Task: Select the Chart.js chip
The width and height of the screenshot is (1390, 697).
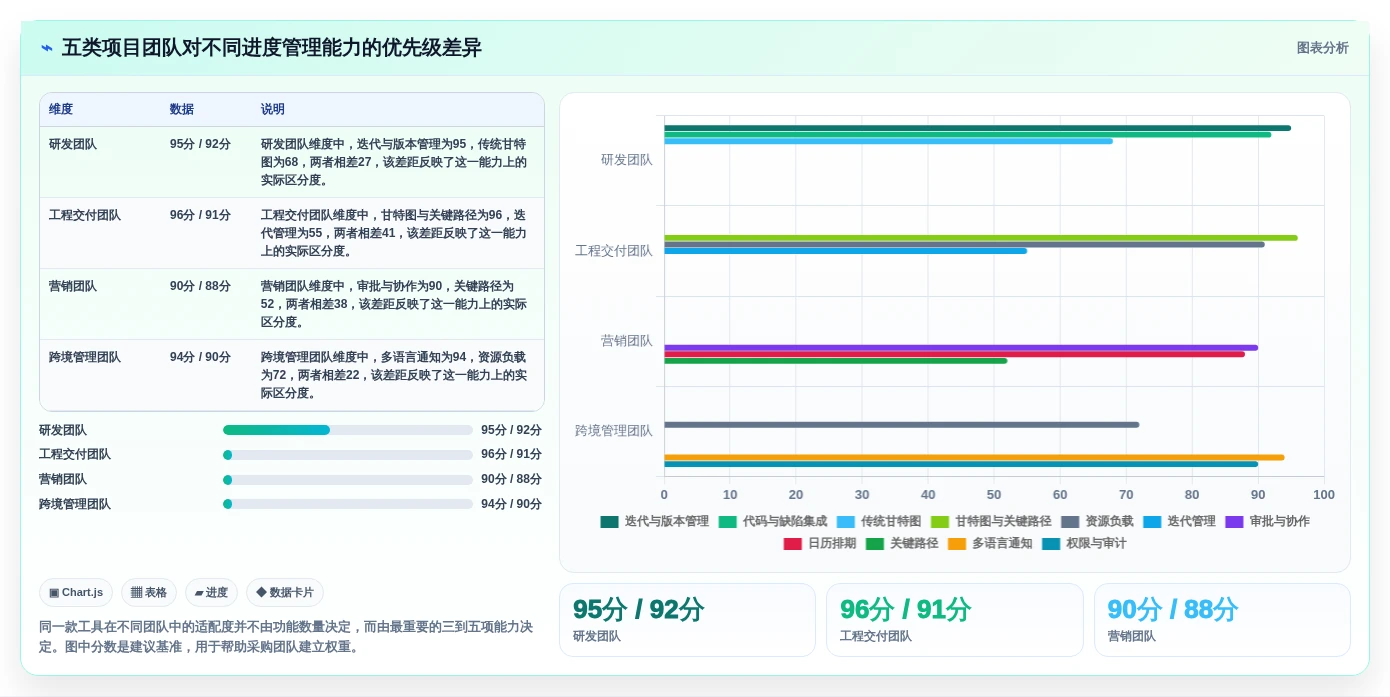Action: (76, 592)
